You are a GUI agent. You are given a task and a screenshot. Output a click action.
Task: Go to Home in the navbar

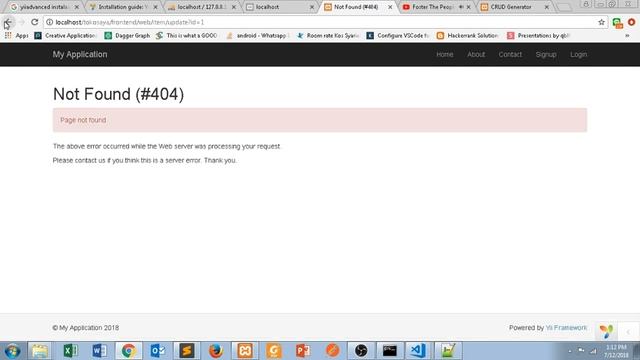[x=444, y=54]
